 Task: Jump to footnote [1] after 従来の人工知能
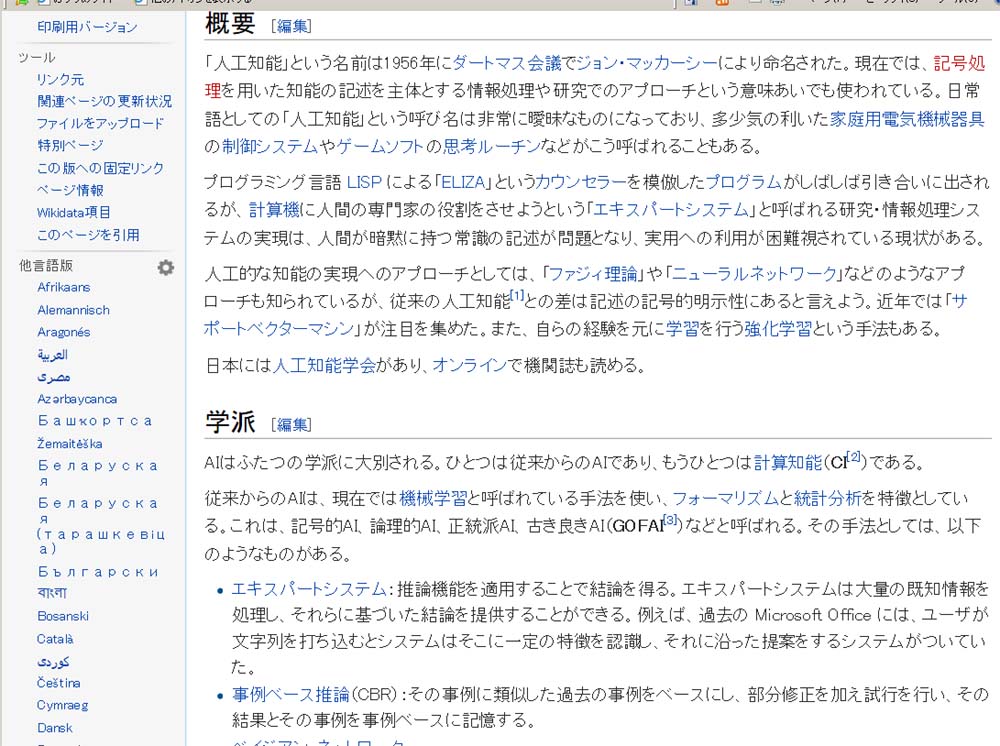click(518, 295)
